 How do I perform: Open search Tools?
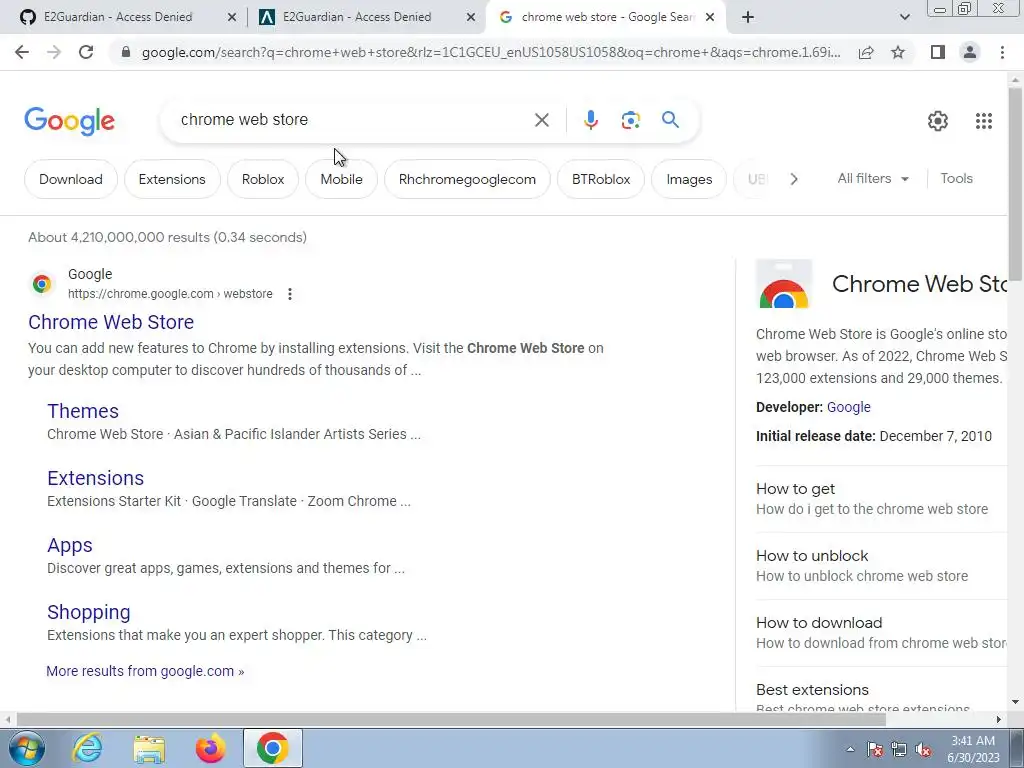click(956, 178)
